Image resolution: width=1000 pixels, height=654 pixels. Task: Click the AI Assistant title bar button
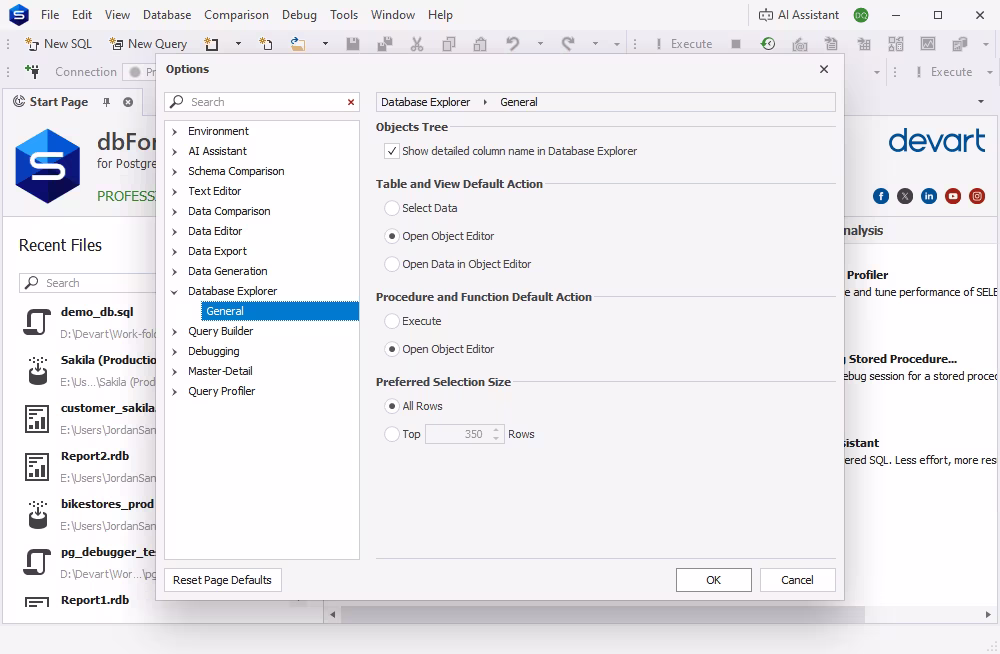click(x=798, y=15)
